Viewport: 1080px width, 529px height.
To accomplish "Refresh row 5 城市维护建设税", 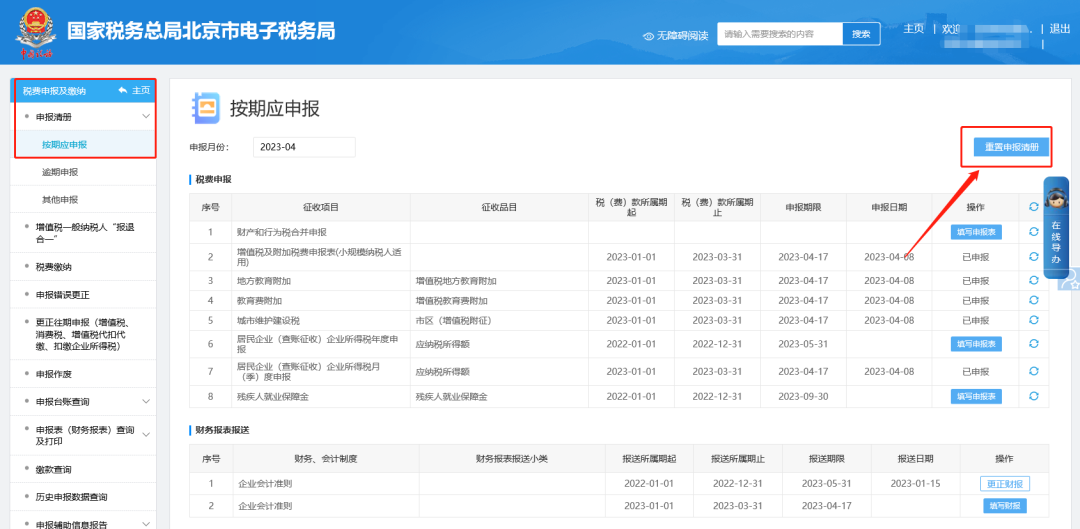I will coord(1033,320).
